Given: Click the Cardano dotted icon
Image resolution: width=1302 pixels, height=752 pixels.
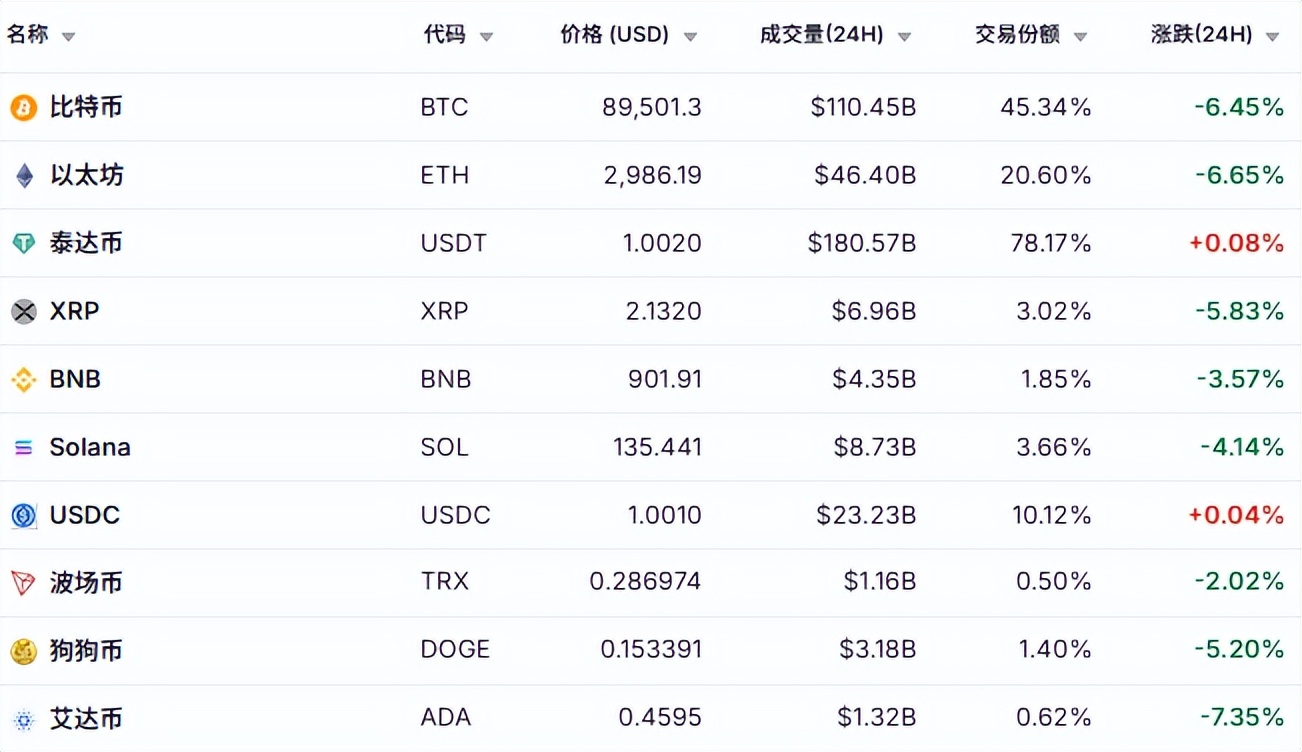Looking at the screenshot, I should click(x=23, y=719).
